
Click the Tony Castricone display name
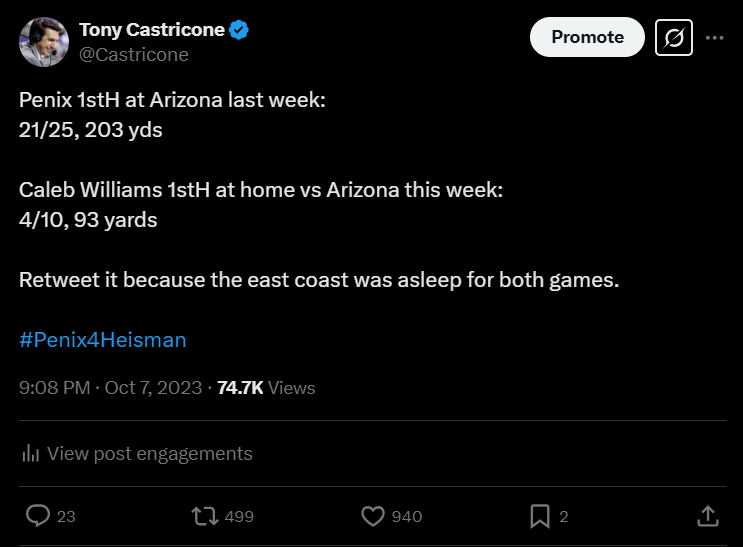point(150,30)
